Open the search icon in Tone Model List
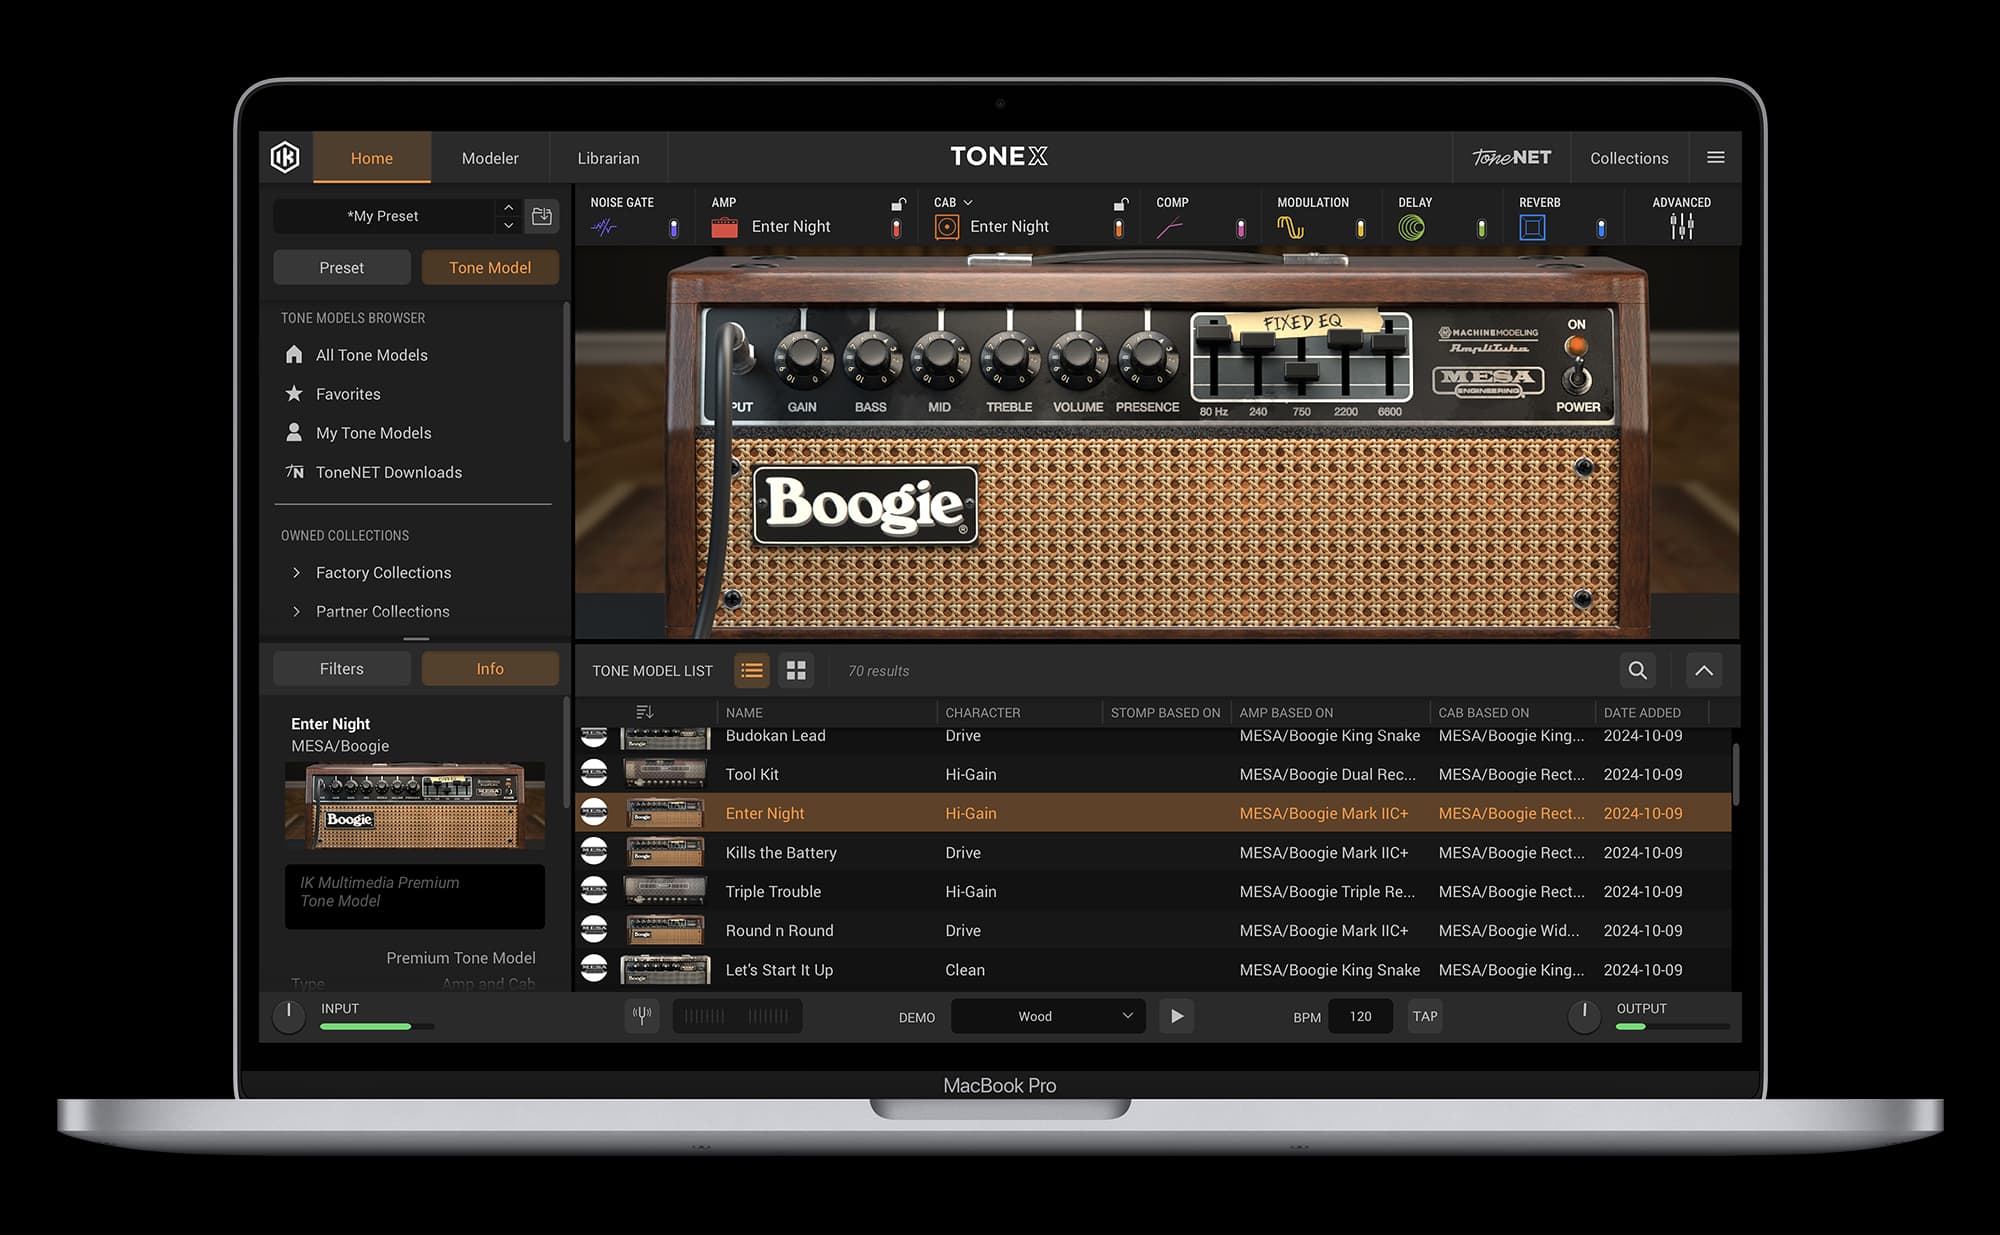The width and height of the screenshot is (2000, 1235). point(1637,670)
